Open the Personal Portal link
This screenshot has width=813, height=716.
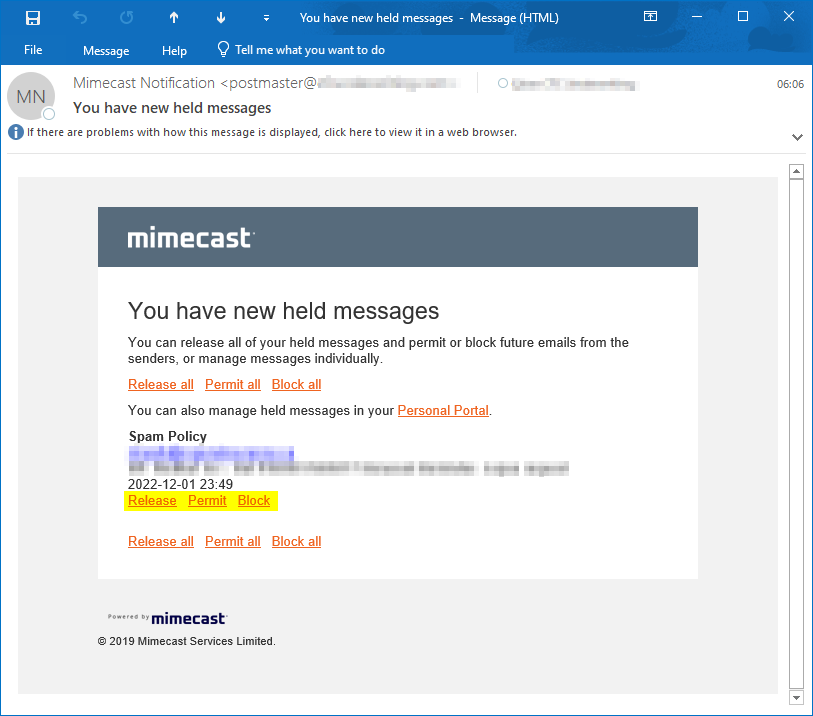tap(443, 411)
